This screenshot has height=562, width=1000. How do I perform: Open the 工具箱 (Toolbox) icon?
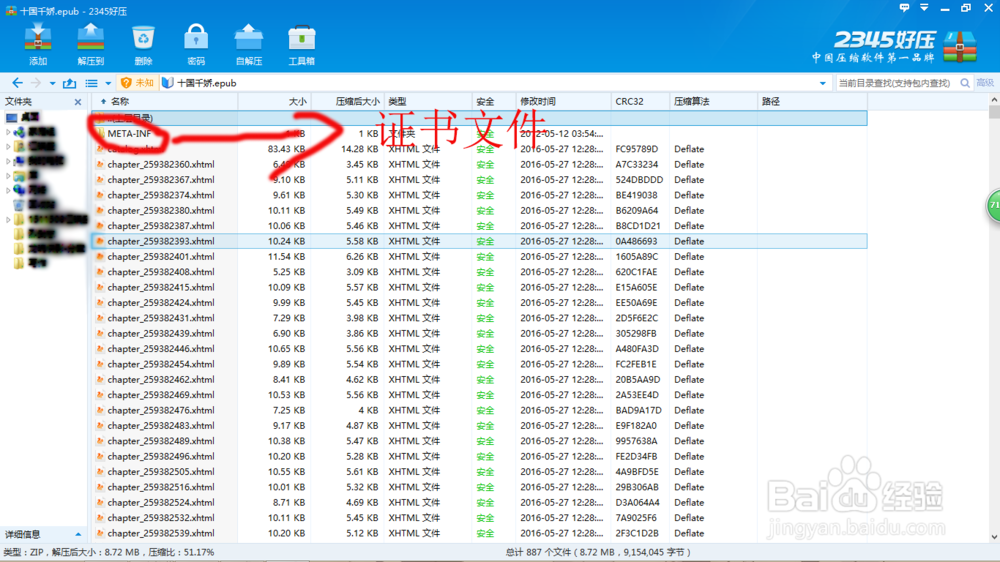[302, 43]
